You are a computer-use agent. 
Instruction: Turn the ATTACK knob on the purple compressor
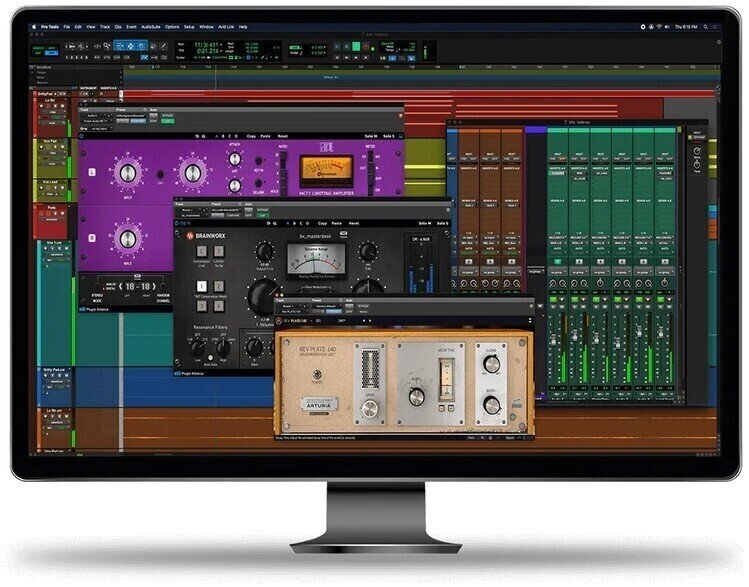[234, 159]
